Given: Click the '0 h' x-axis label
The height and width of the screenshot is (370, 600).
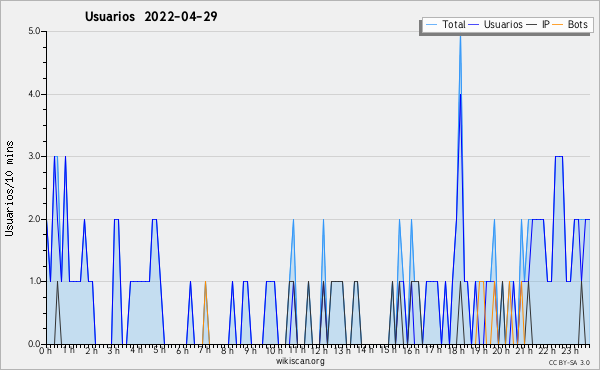Looking at the screenshot, I should click(46, 350).
